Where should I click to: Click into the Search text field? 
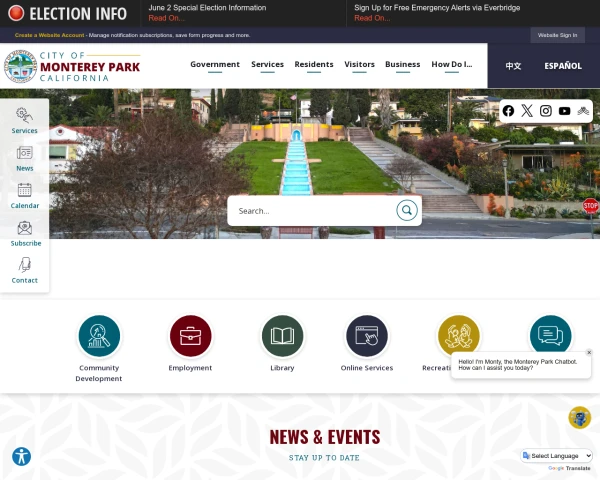314,211
